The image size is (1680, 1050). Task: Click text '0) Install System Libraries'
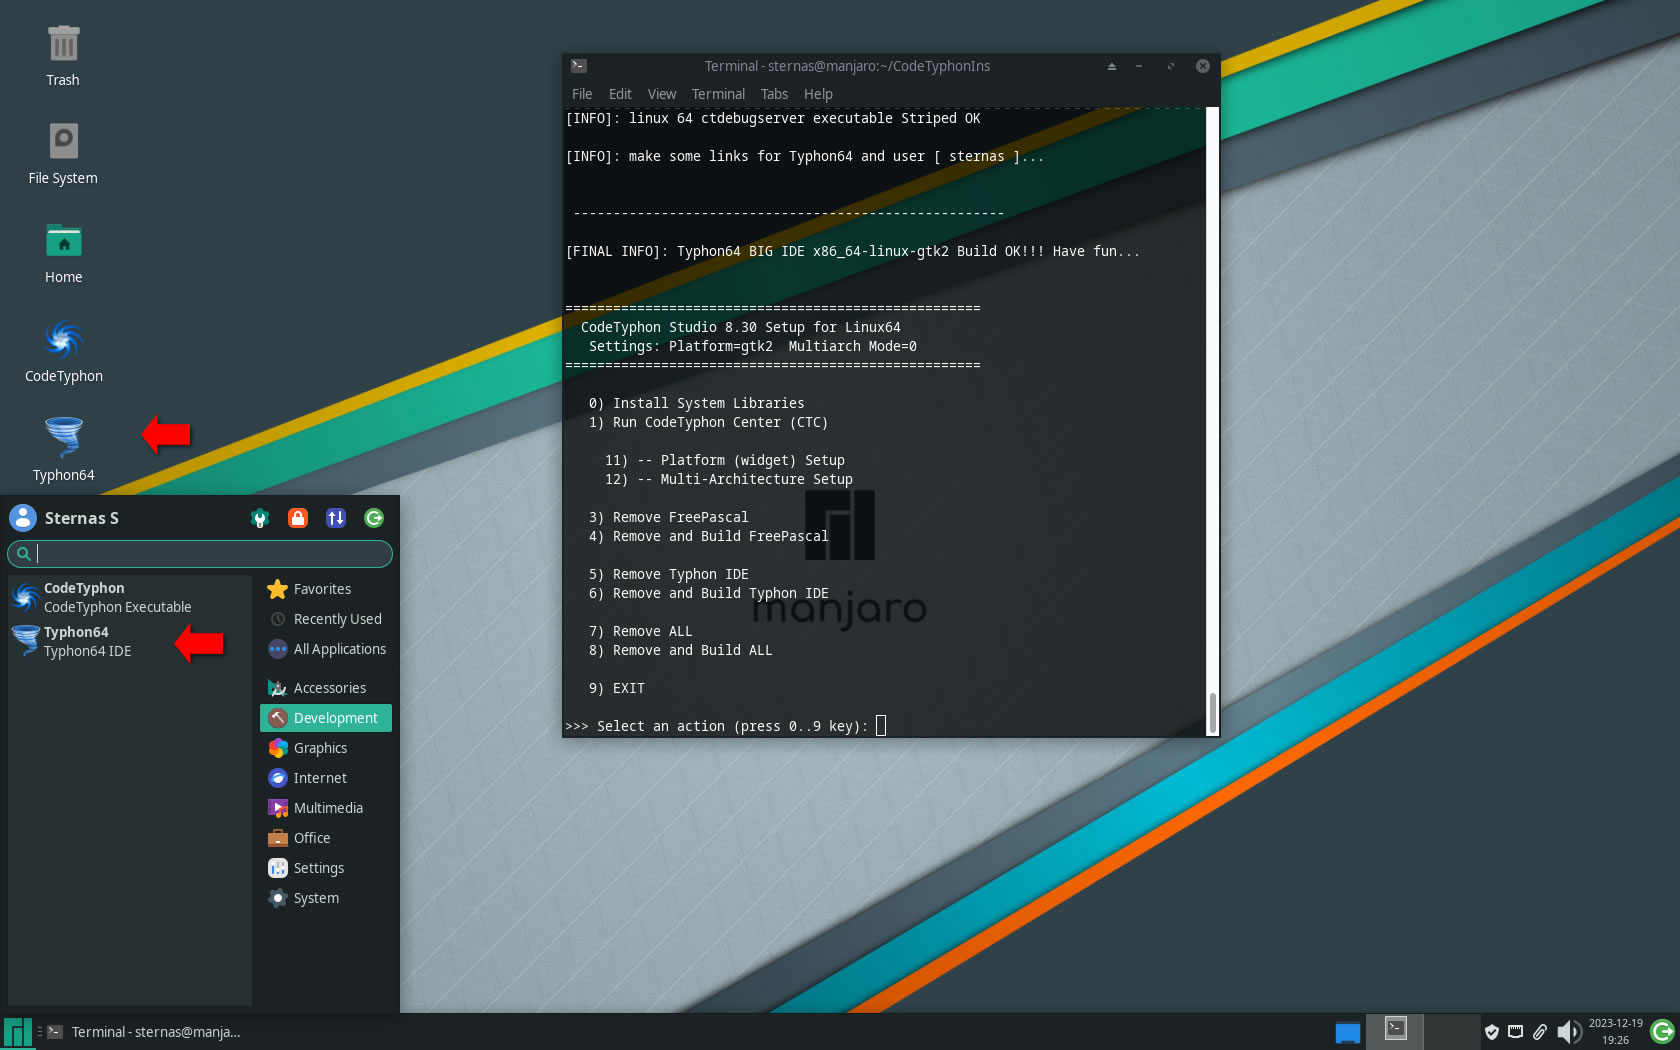click(x=696, y=403)
